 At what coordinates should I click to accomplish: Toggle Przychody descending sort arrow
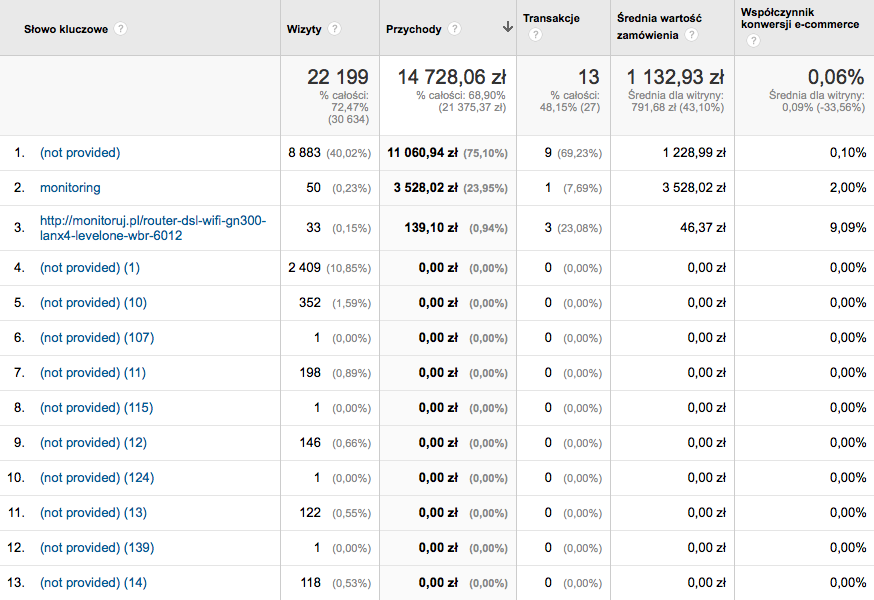point(507,27)
